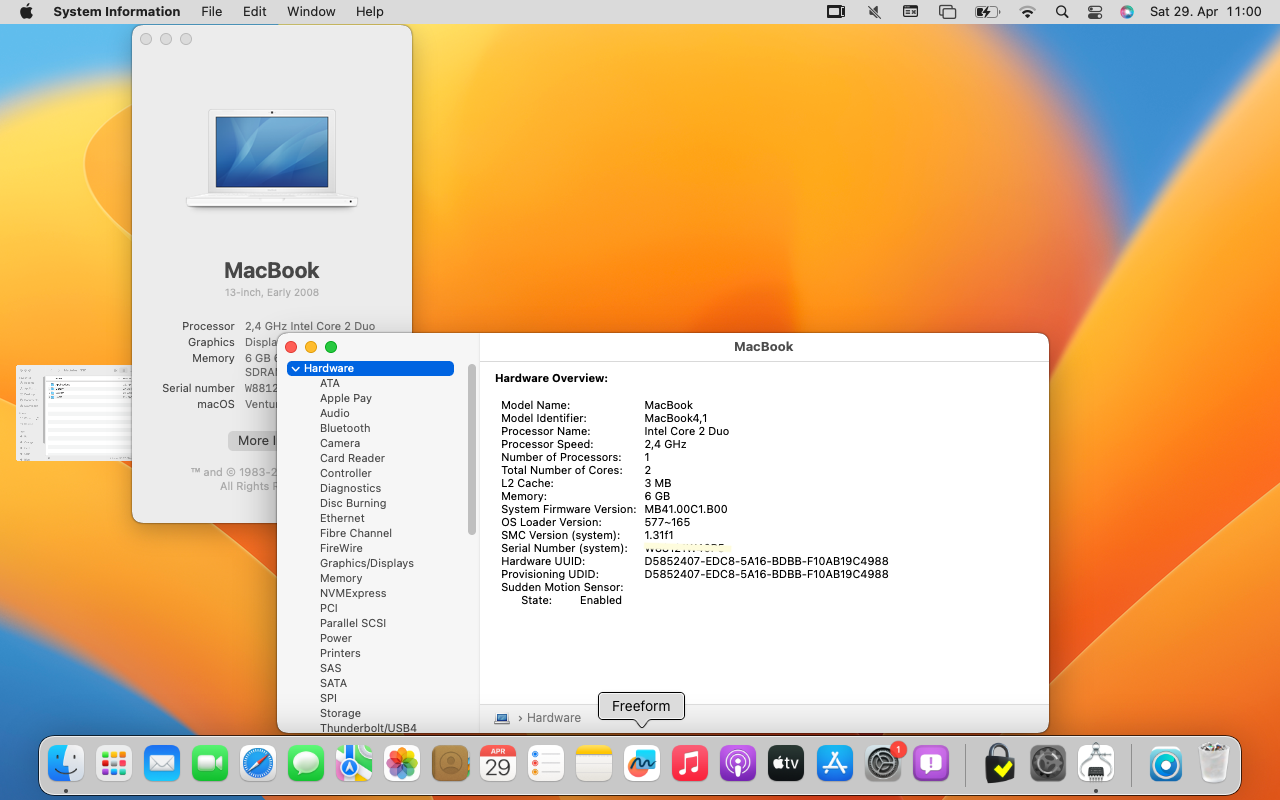Select Audio in the sidebar

coord(335,414)
